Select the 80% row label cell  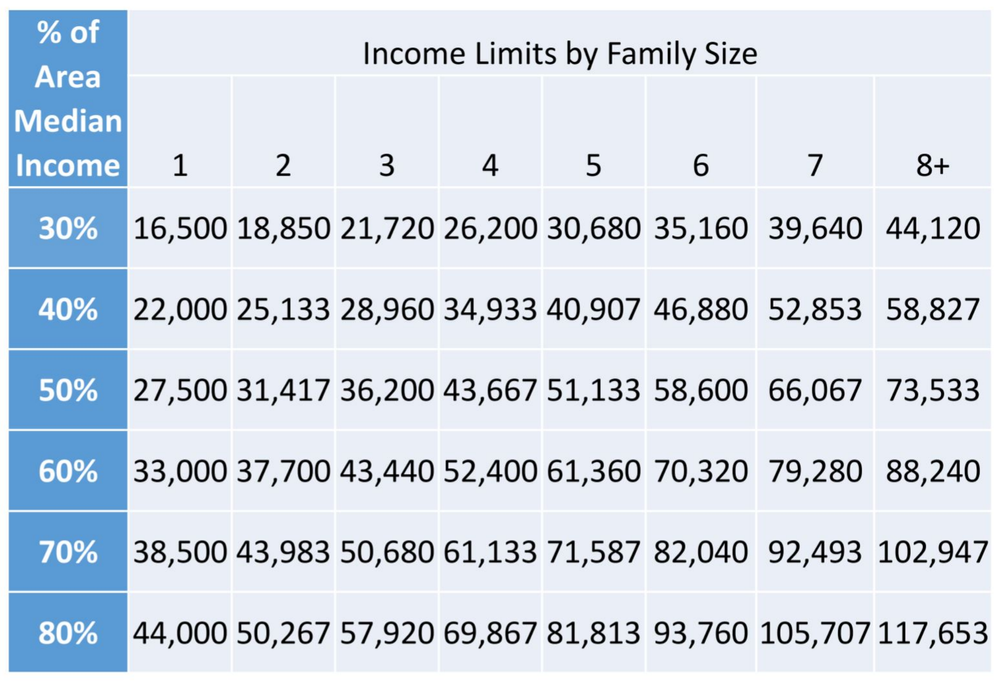(x=67, y=633)
